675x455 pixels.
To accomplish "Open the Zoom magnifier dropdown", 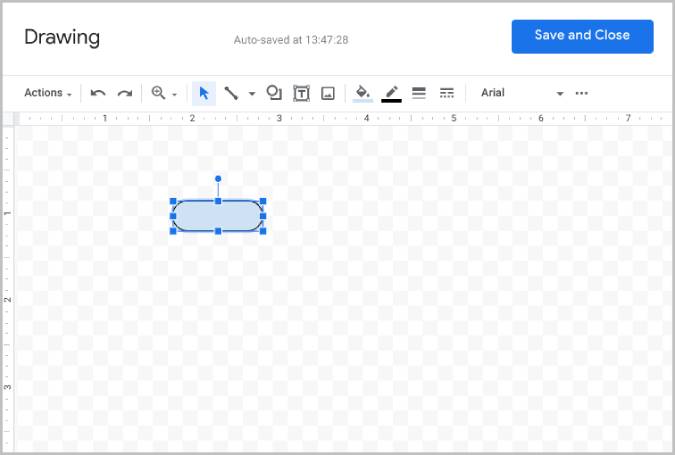I will click(163, 93).
